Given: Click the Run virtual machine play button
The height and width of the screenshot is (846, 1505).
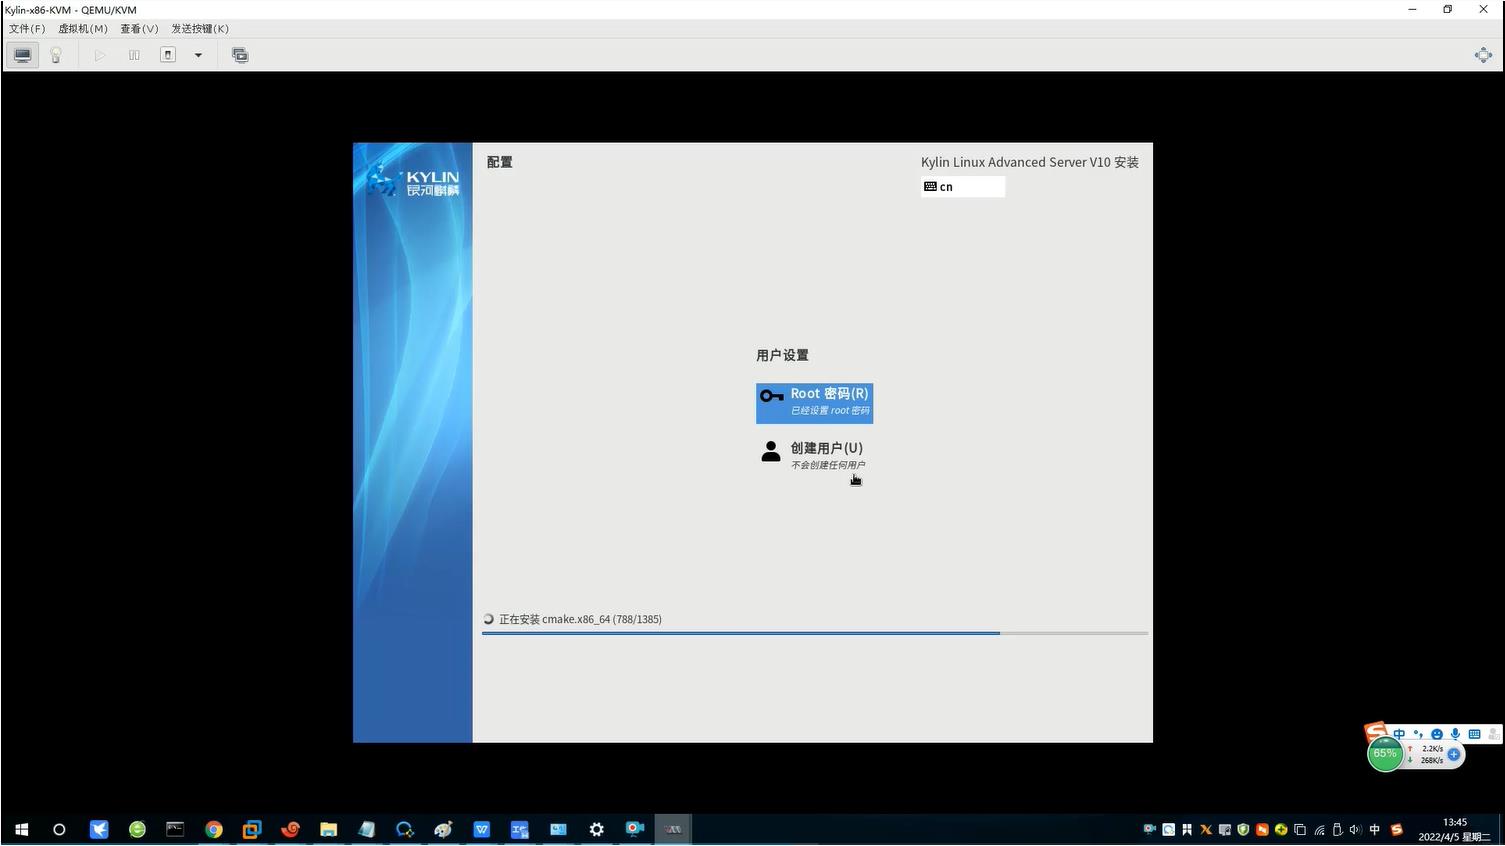Looking at the screenshot, I should pos(100,55).
